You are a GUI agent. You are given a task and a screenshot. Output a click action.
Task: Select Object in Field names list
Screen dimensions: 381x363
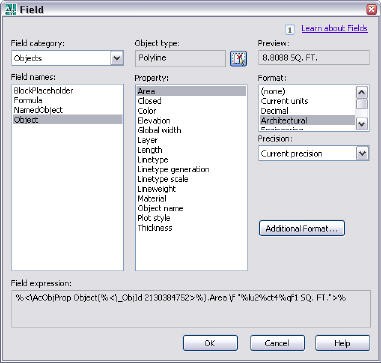pos(67,120)
